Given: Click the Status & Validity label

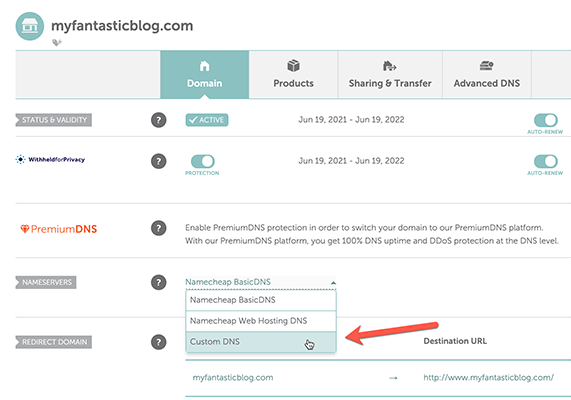Looking at the screenshot, I should (x=54, y=120).
